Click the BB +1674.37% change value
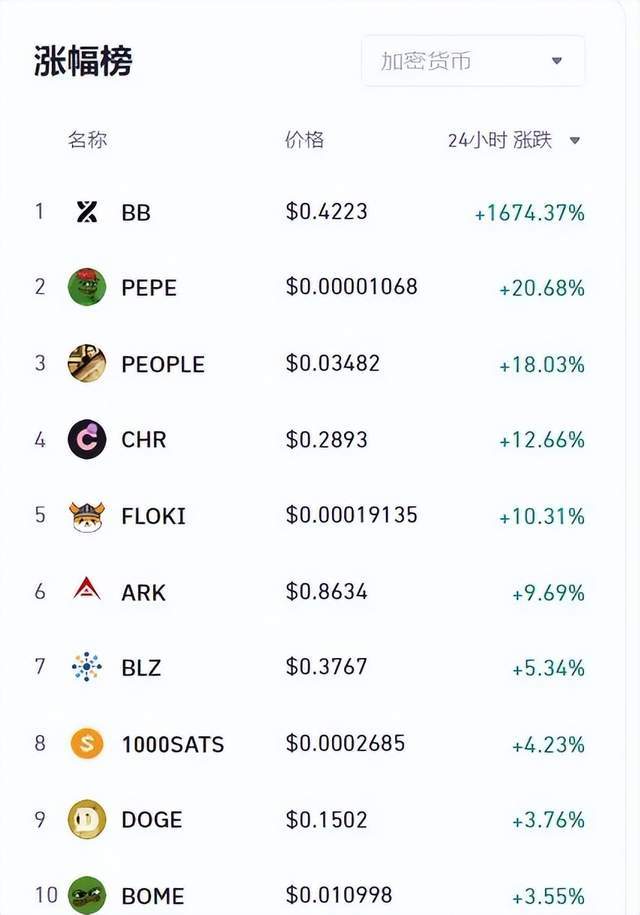The height and width of the screenshot is (915, 640). 529,213
